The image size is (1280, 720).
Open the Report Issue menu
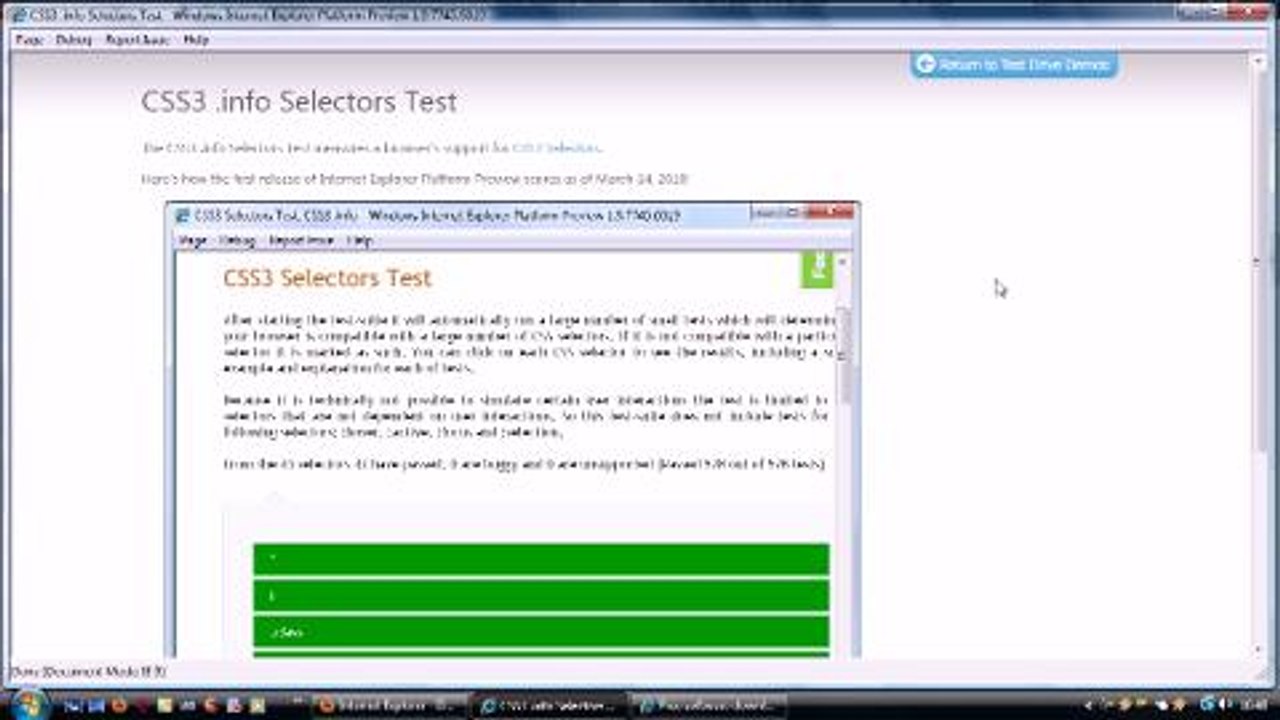pos(137,40)
